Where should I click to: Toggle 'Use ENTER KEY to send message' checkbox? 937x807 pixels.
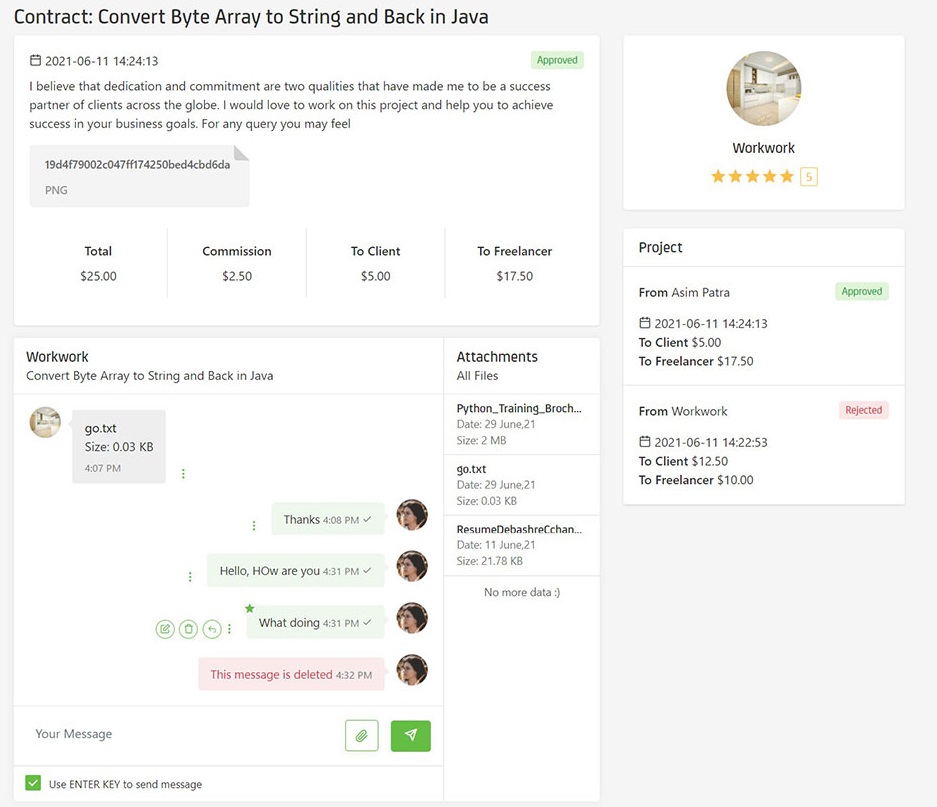pos(34,783)
